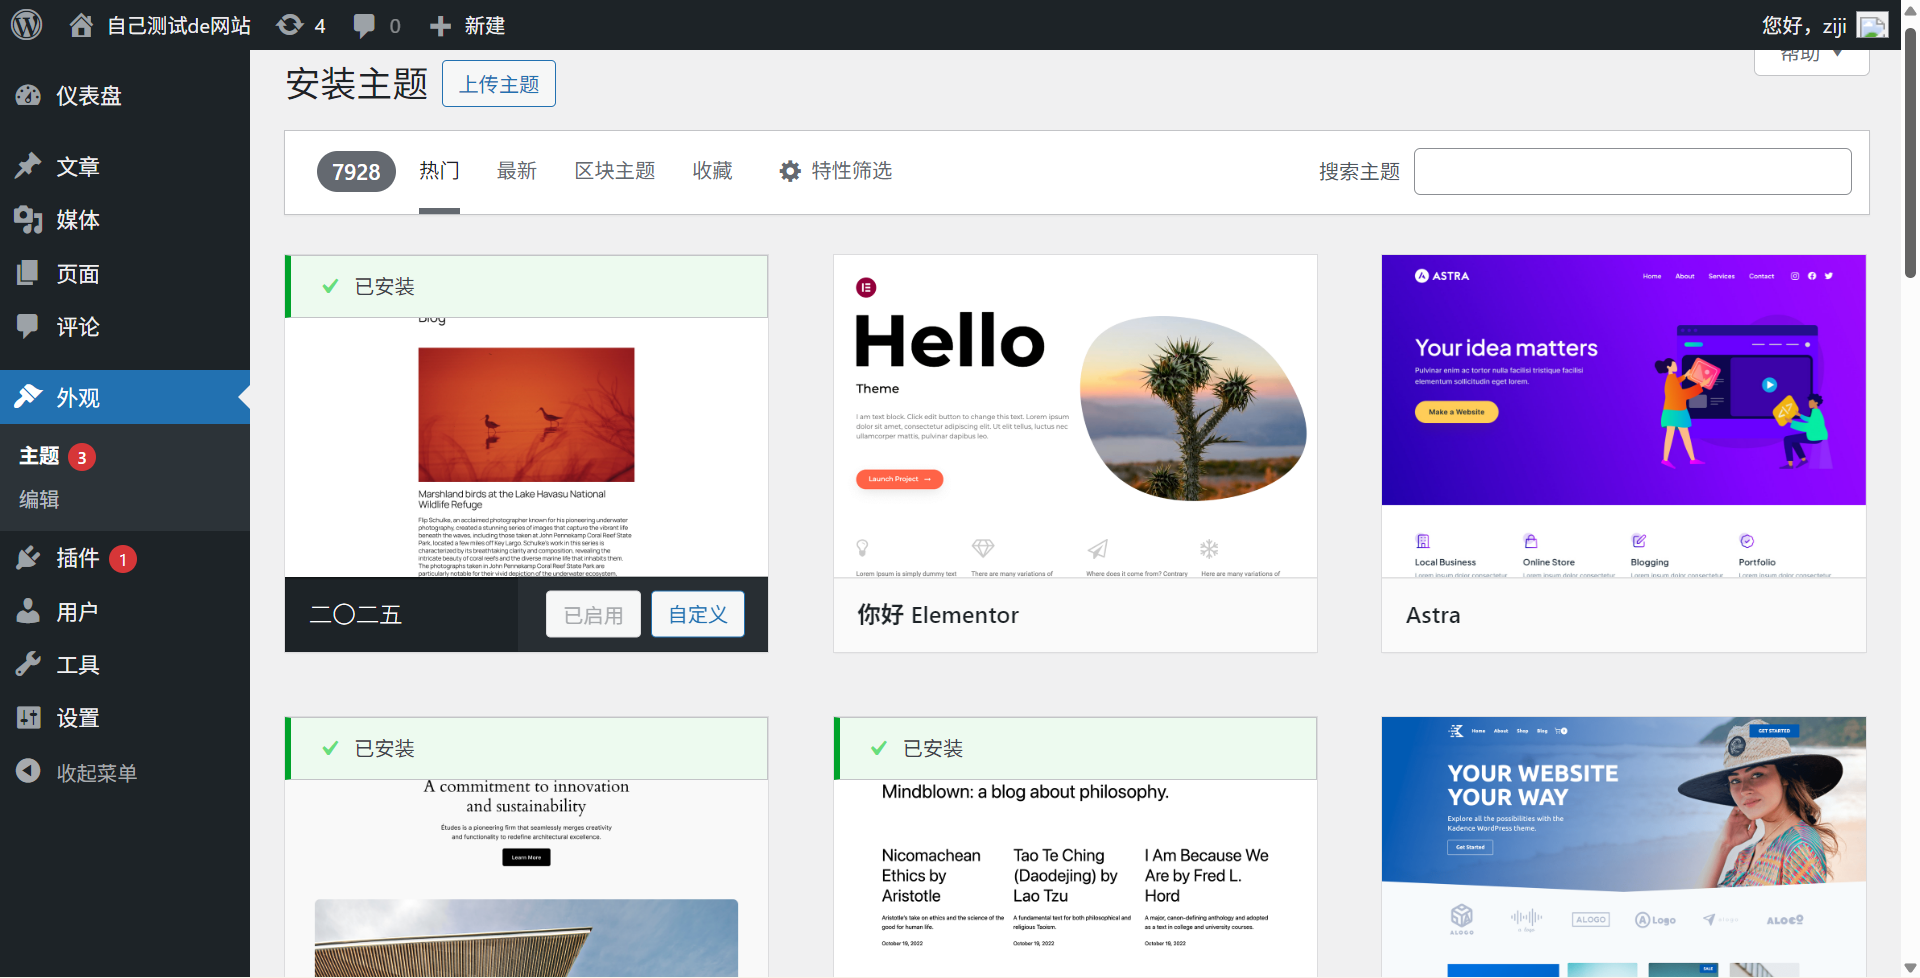Click the 评论 comment icon in sidebar
Screen dimensions: 1920x978
click(x=28, y=326)
